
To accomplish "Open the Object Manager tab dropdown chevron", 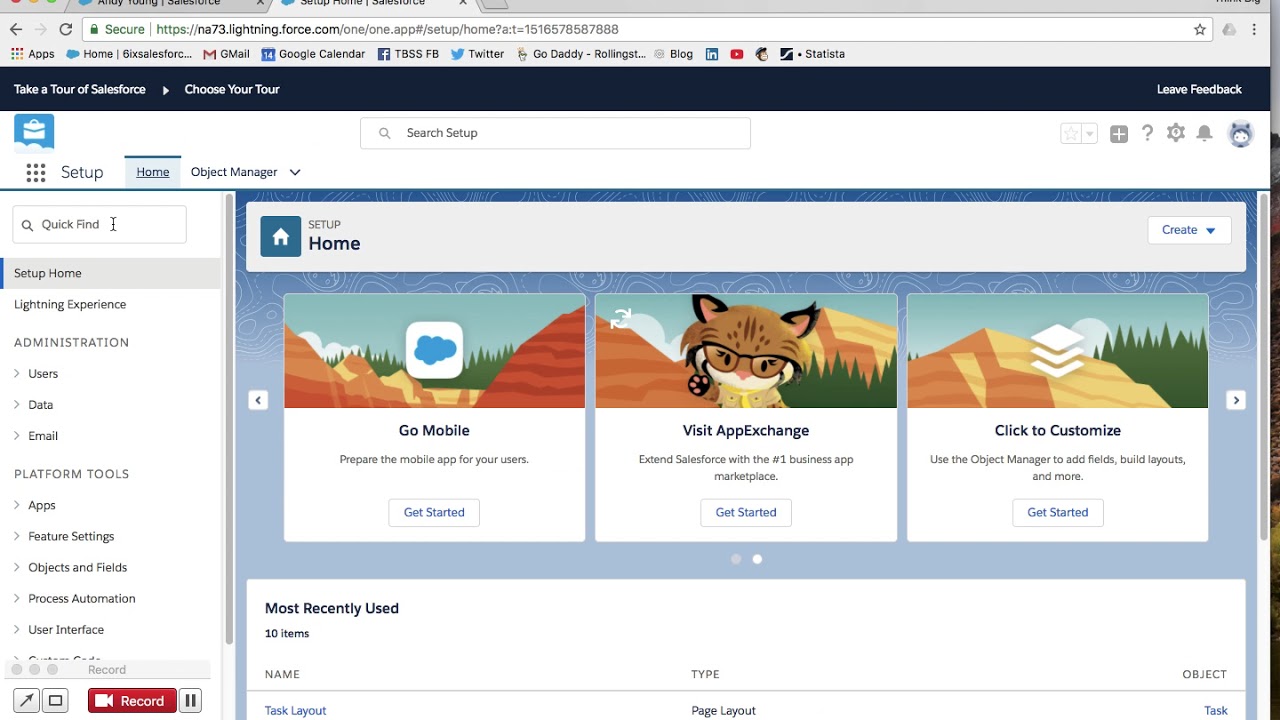I will pos(295,172).
